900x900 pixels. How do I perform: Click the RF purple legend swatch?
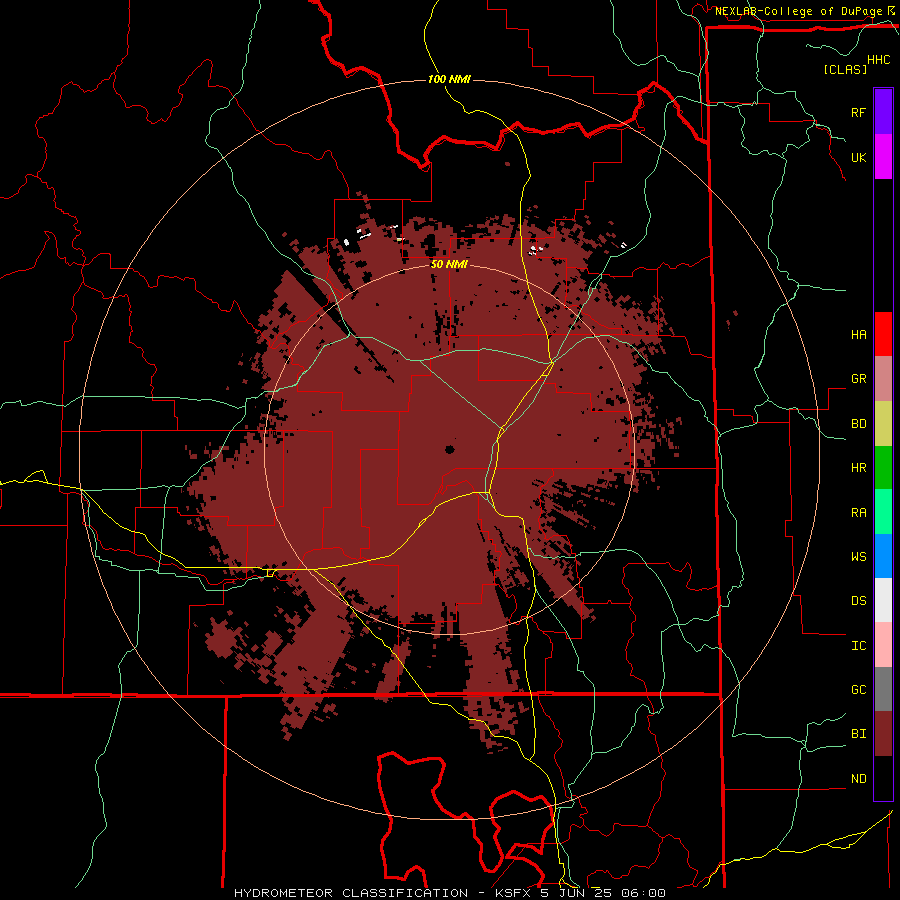click(x=883, y=112)
